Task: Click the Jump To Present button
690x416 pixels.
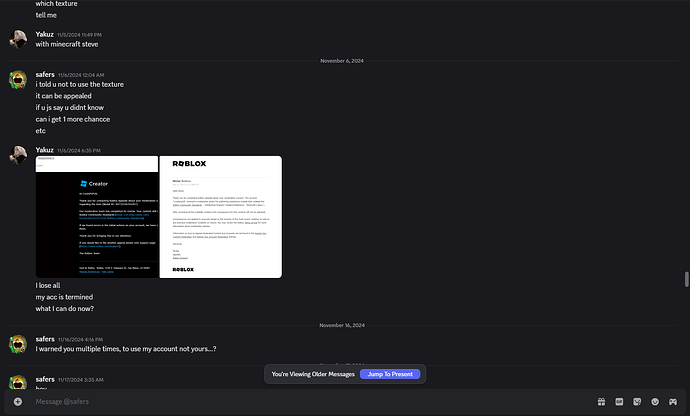Action: pyautogui.click(x=390, y=374)
